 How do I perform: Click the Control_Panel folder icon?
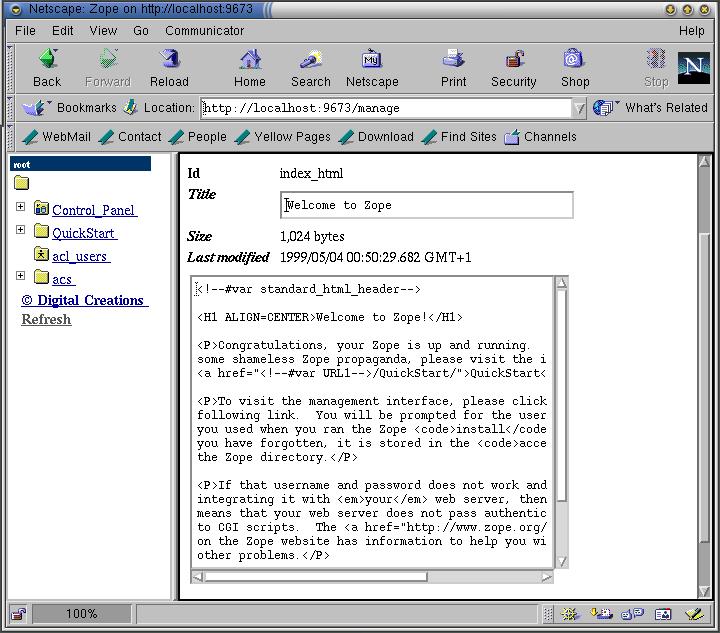click(x=41, y=208)
